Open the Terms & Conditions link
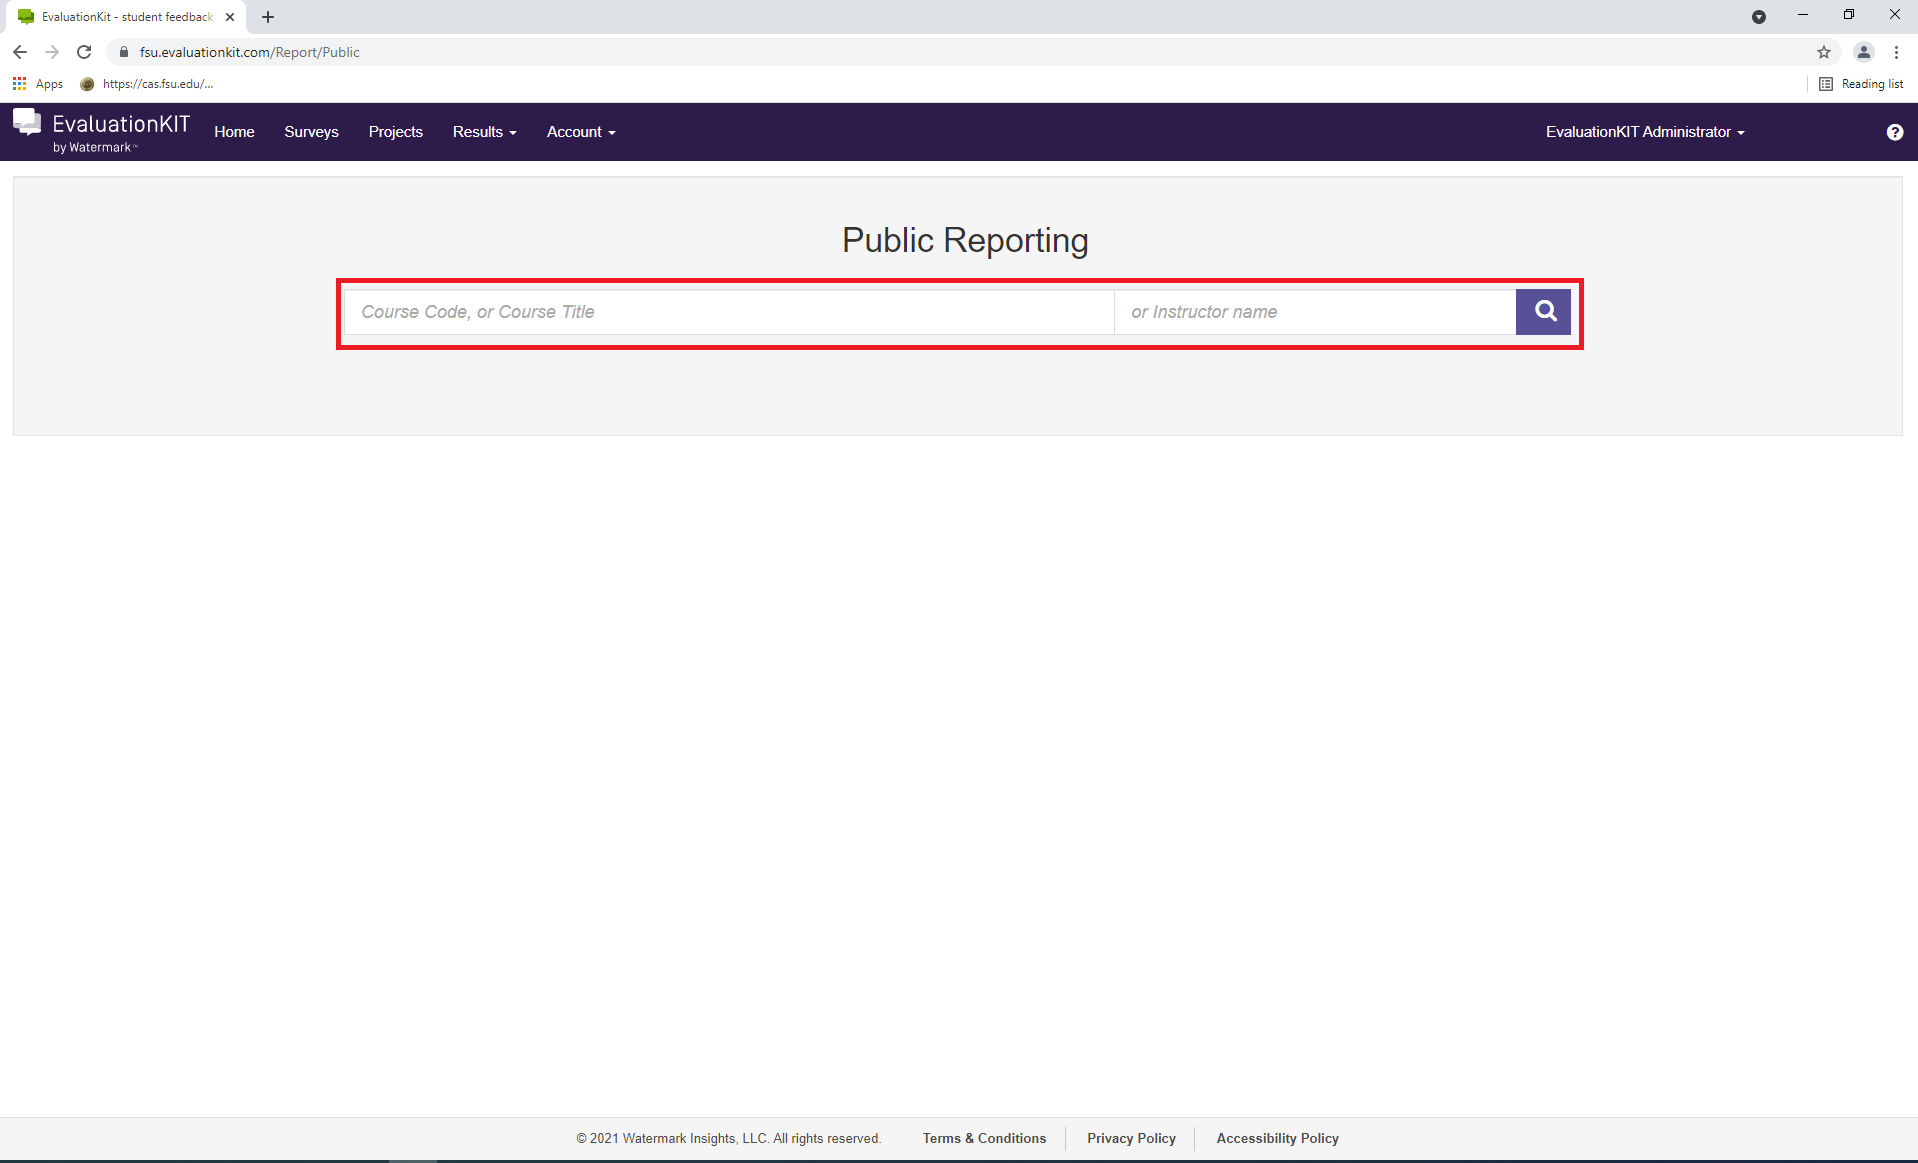 click(x=984, y=1138)
